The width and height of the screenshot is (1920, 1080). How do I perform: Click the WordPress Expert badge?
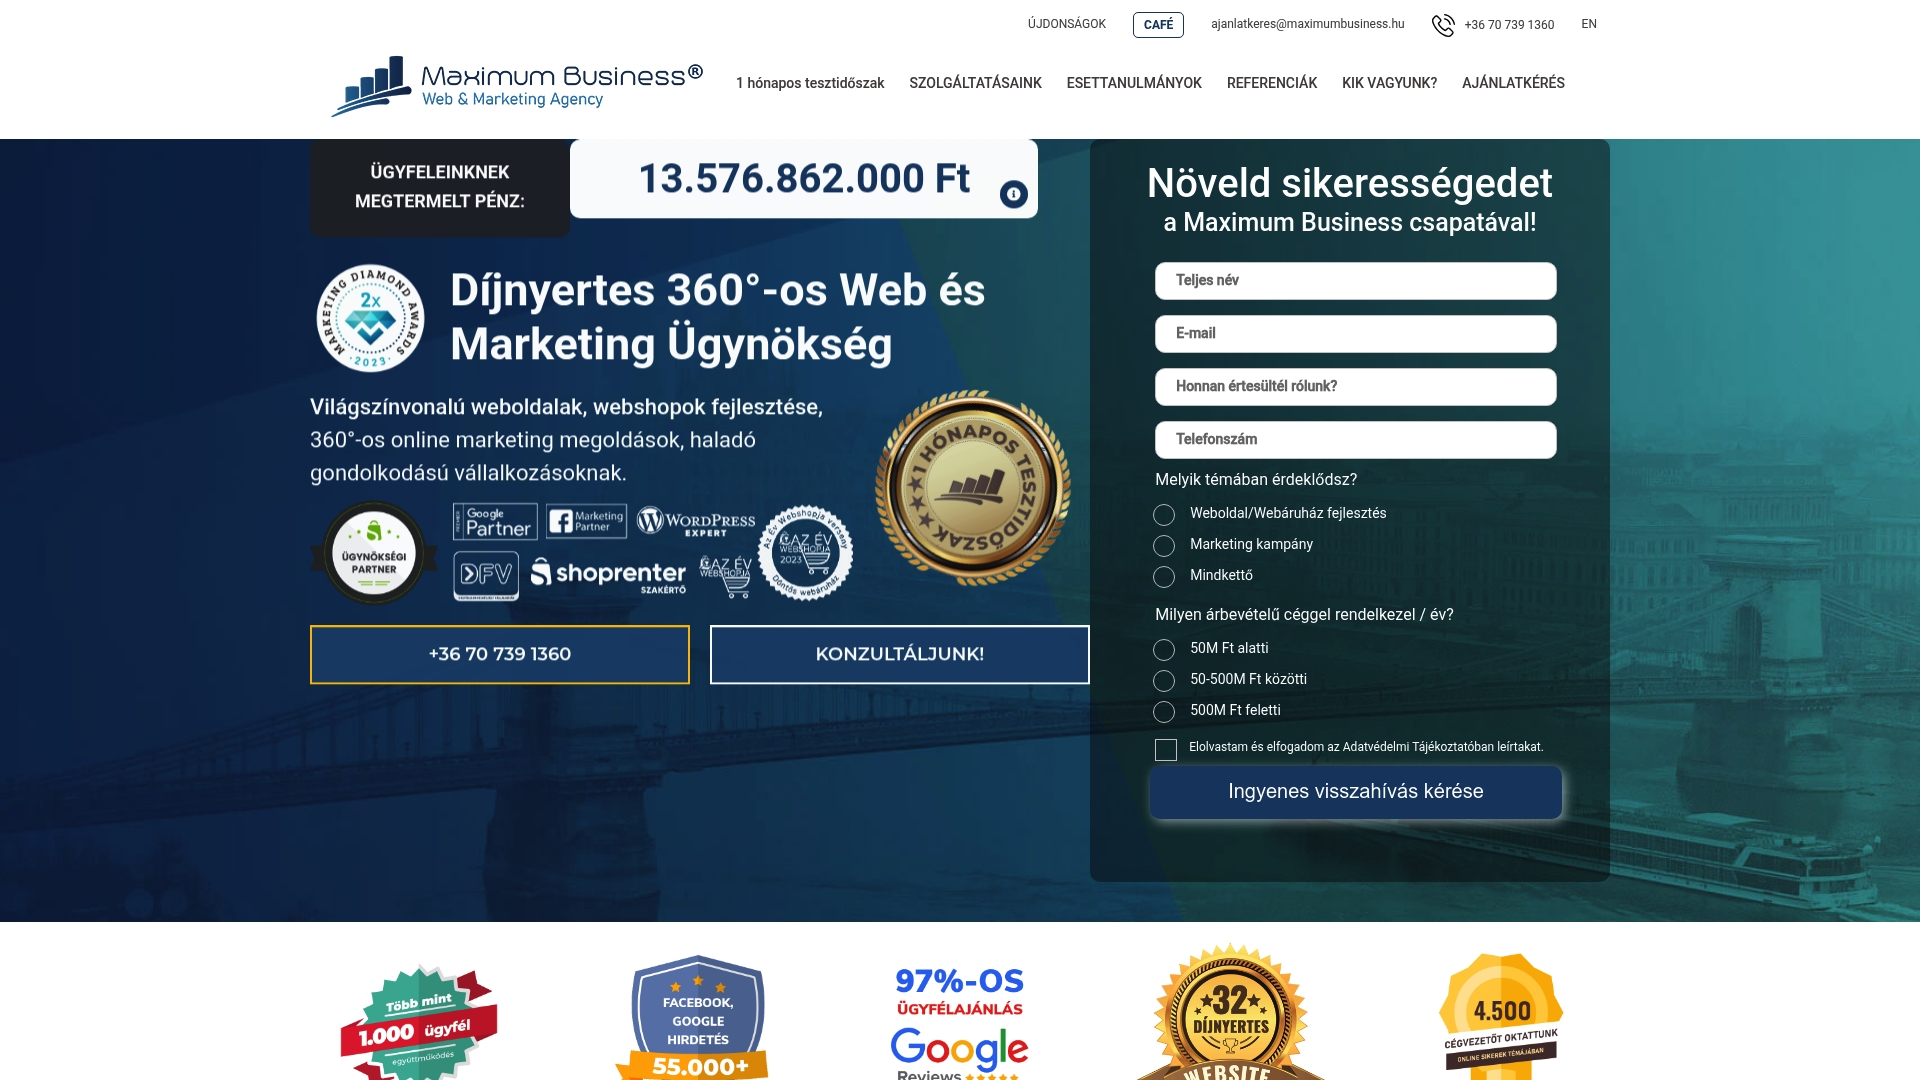699,520
